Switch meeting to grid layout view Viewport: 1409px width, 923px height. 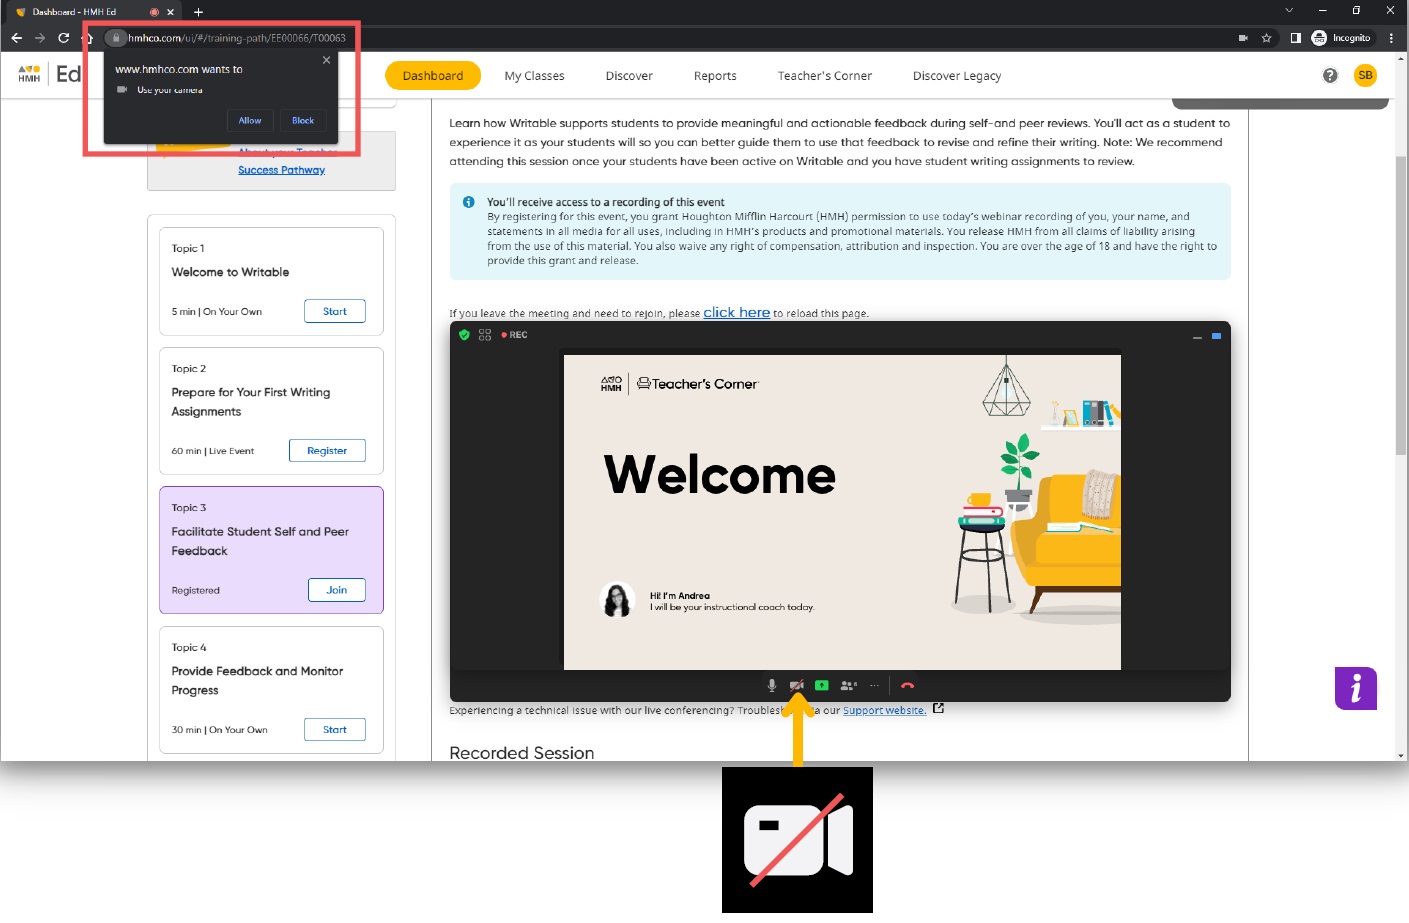485,335
